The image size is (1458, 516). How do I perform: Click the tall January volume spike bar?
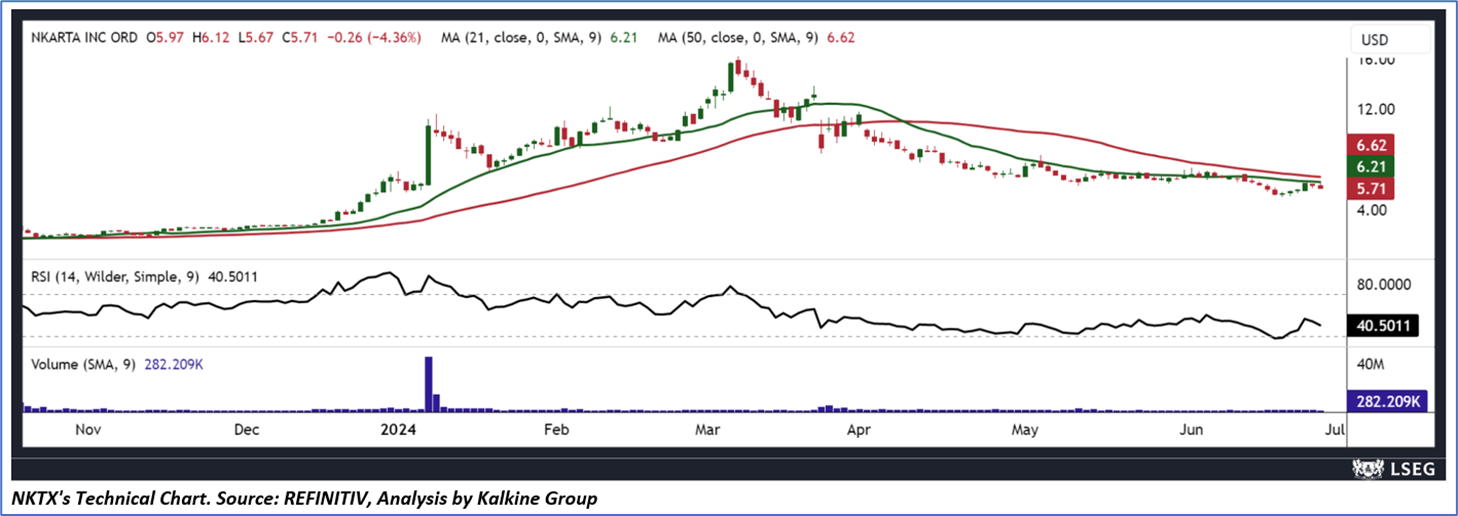[429, 384]
